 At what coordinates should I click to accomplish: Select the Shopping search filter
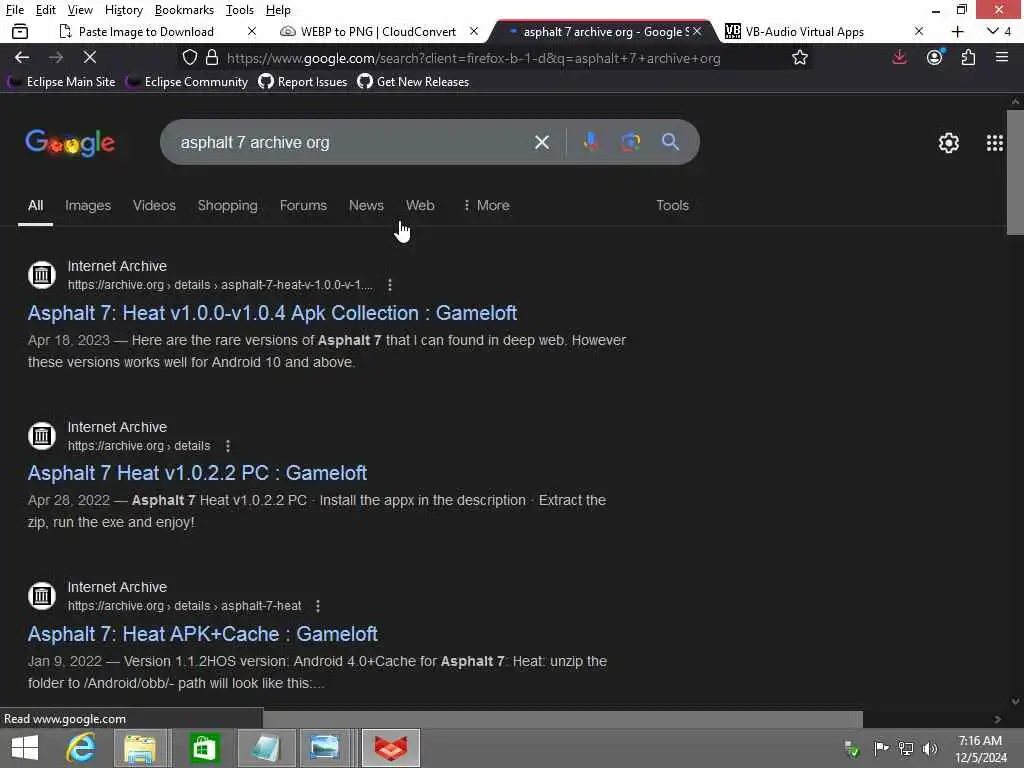(x=227, y=205)
